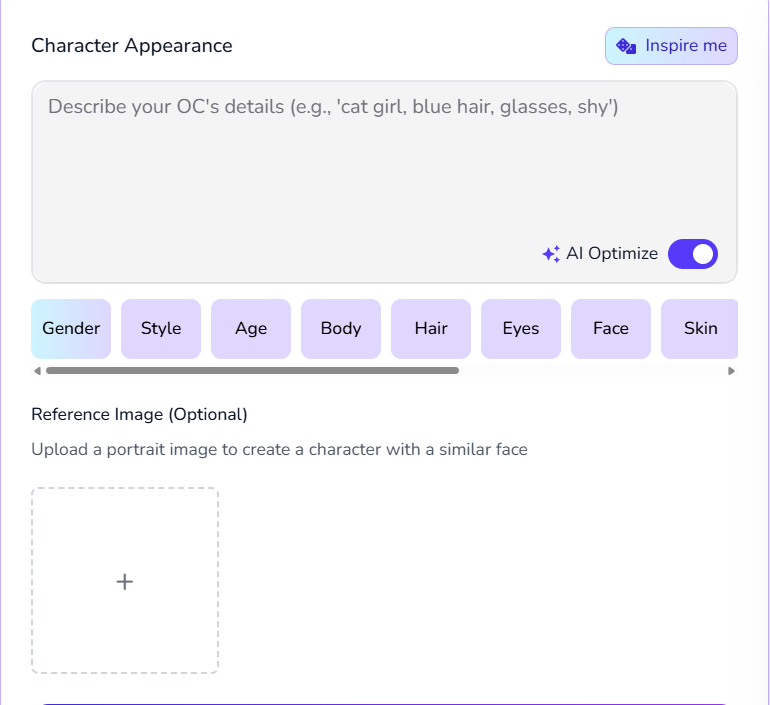This screenshot has height=705, width=770.
Task: Select the Eyes category tab
Action: (521, 328)
